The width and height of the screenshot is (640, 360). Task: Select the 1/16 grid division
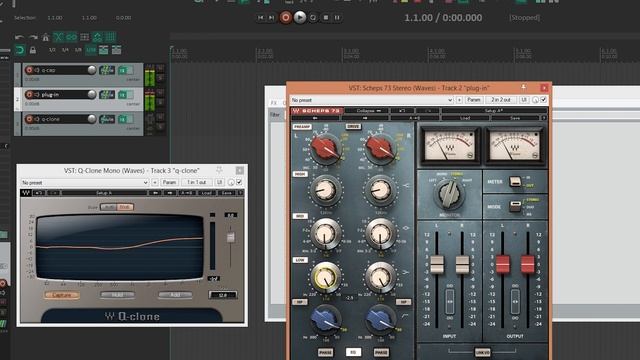tap(91, 50)
